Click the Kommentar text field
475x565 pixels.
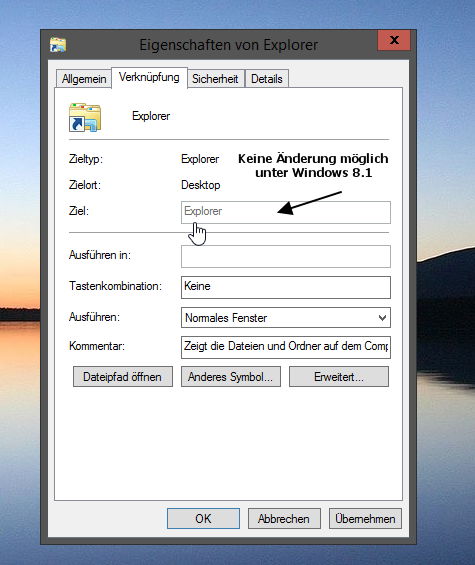pos(286,347)
